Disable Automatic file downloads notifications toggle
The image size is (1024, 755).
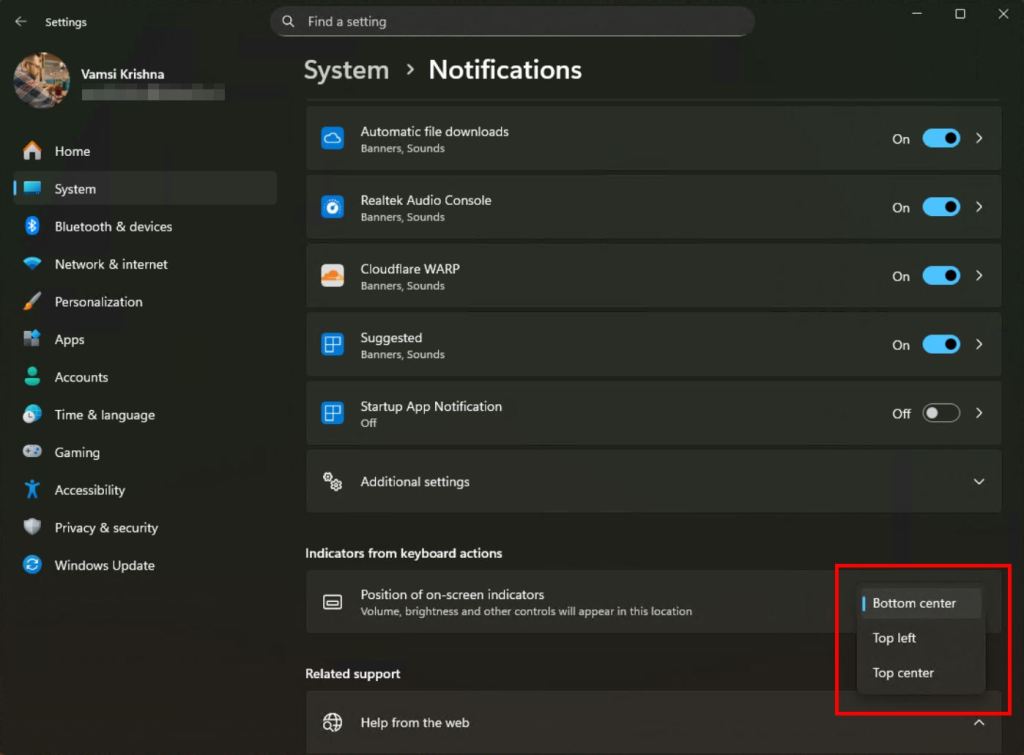(x=941, y=138)
